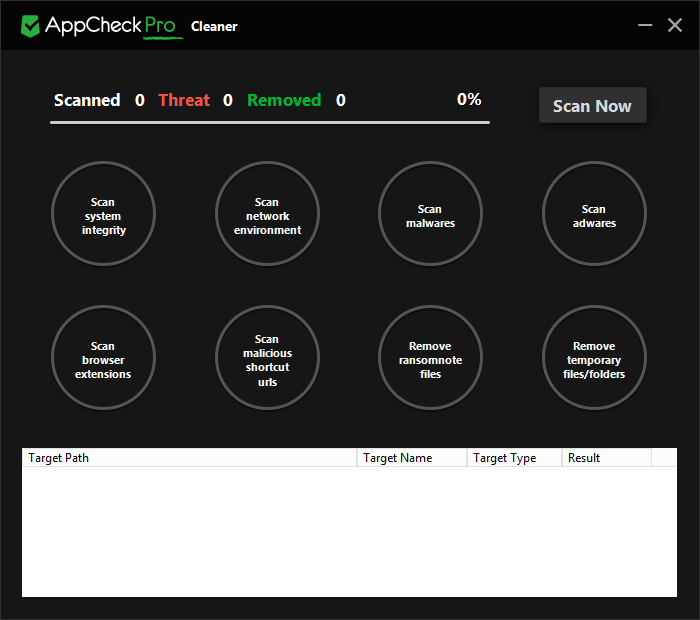Toggle the Scan malwares circle
The image size is (700, 620).
(x=430, y=216)
